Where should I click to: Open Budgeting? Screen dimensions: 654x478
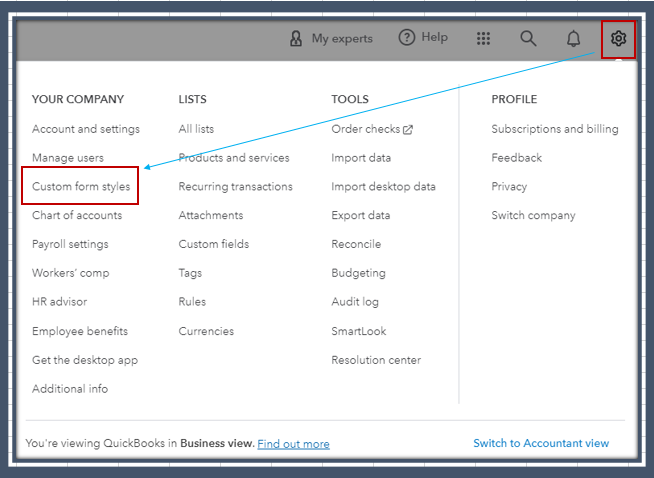358,273
